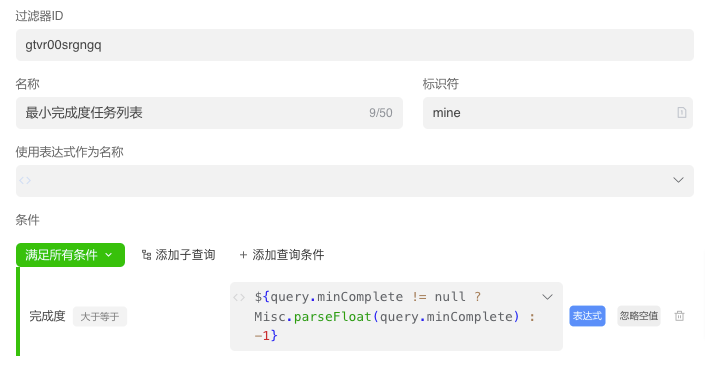Select the 完成度 field name
705x366 pixels.
pos(47,316)
